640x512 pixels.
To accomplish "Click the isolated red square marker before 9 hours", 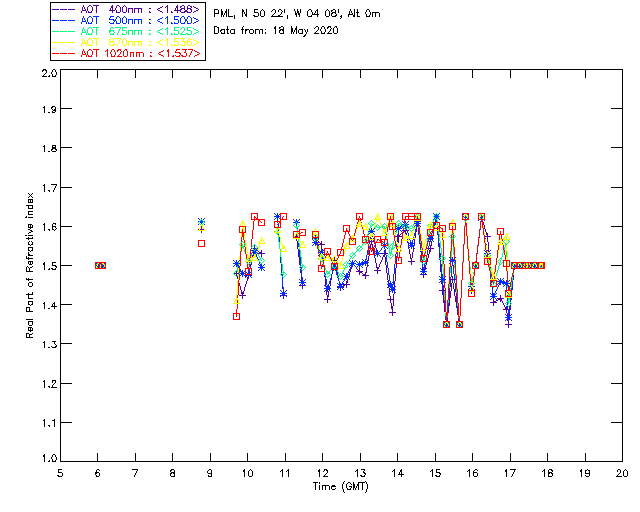I will tap(201, 243).
